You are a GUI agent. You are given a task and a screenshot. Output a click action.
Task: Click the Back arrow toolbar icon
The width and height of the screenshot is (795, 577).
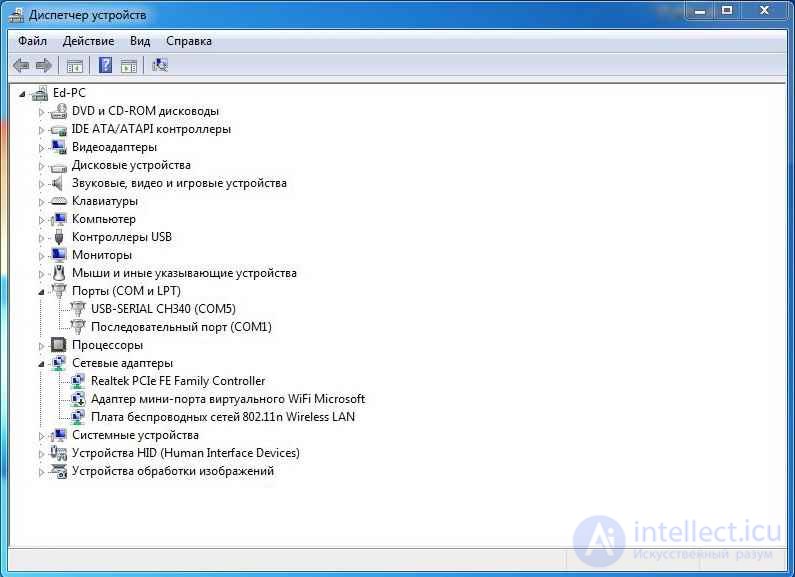pos(21,65)
